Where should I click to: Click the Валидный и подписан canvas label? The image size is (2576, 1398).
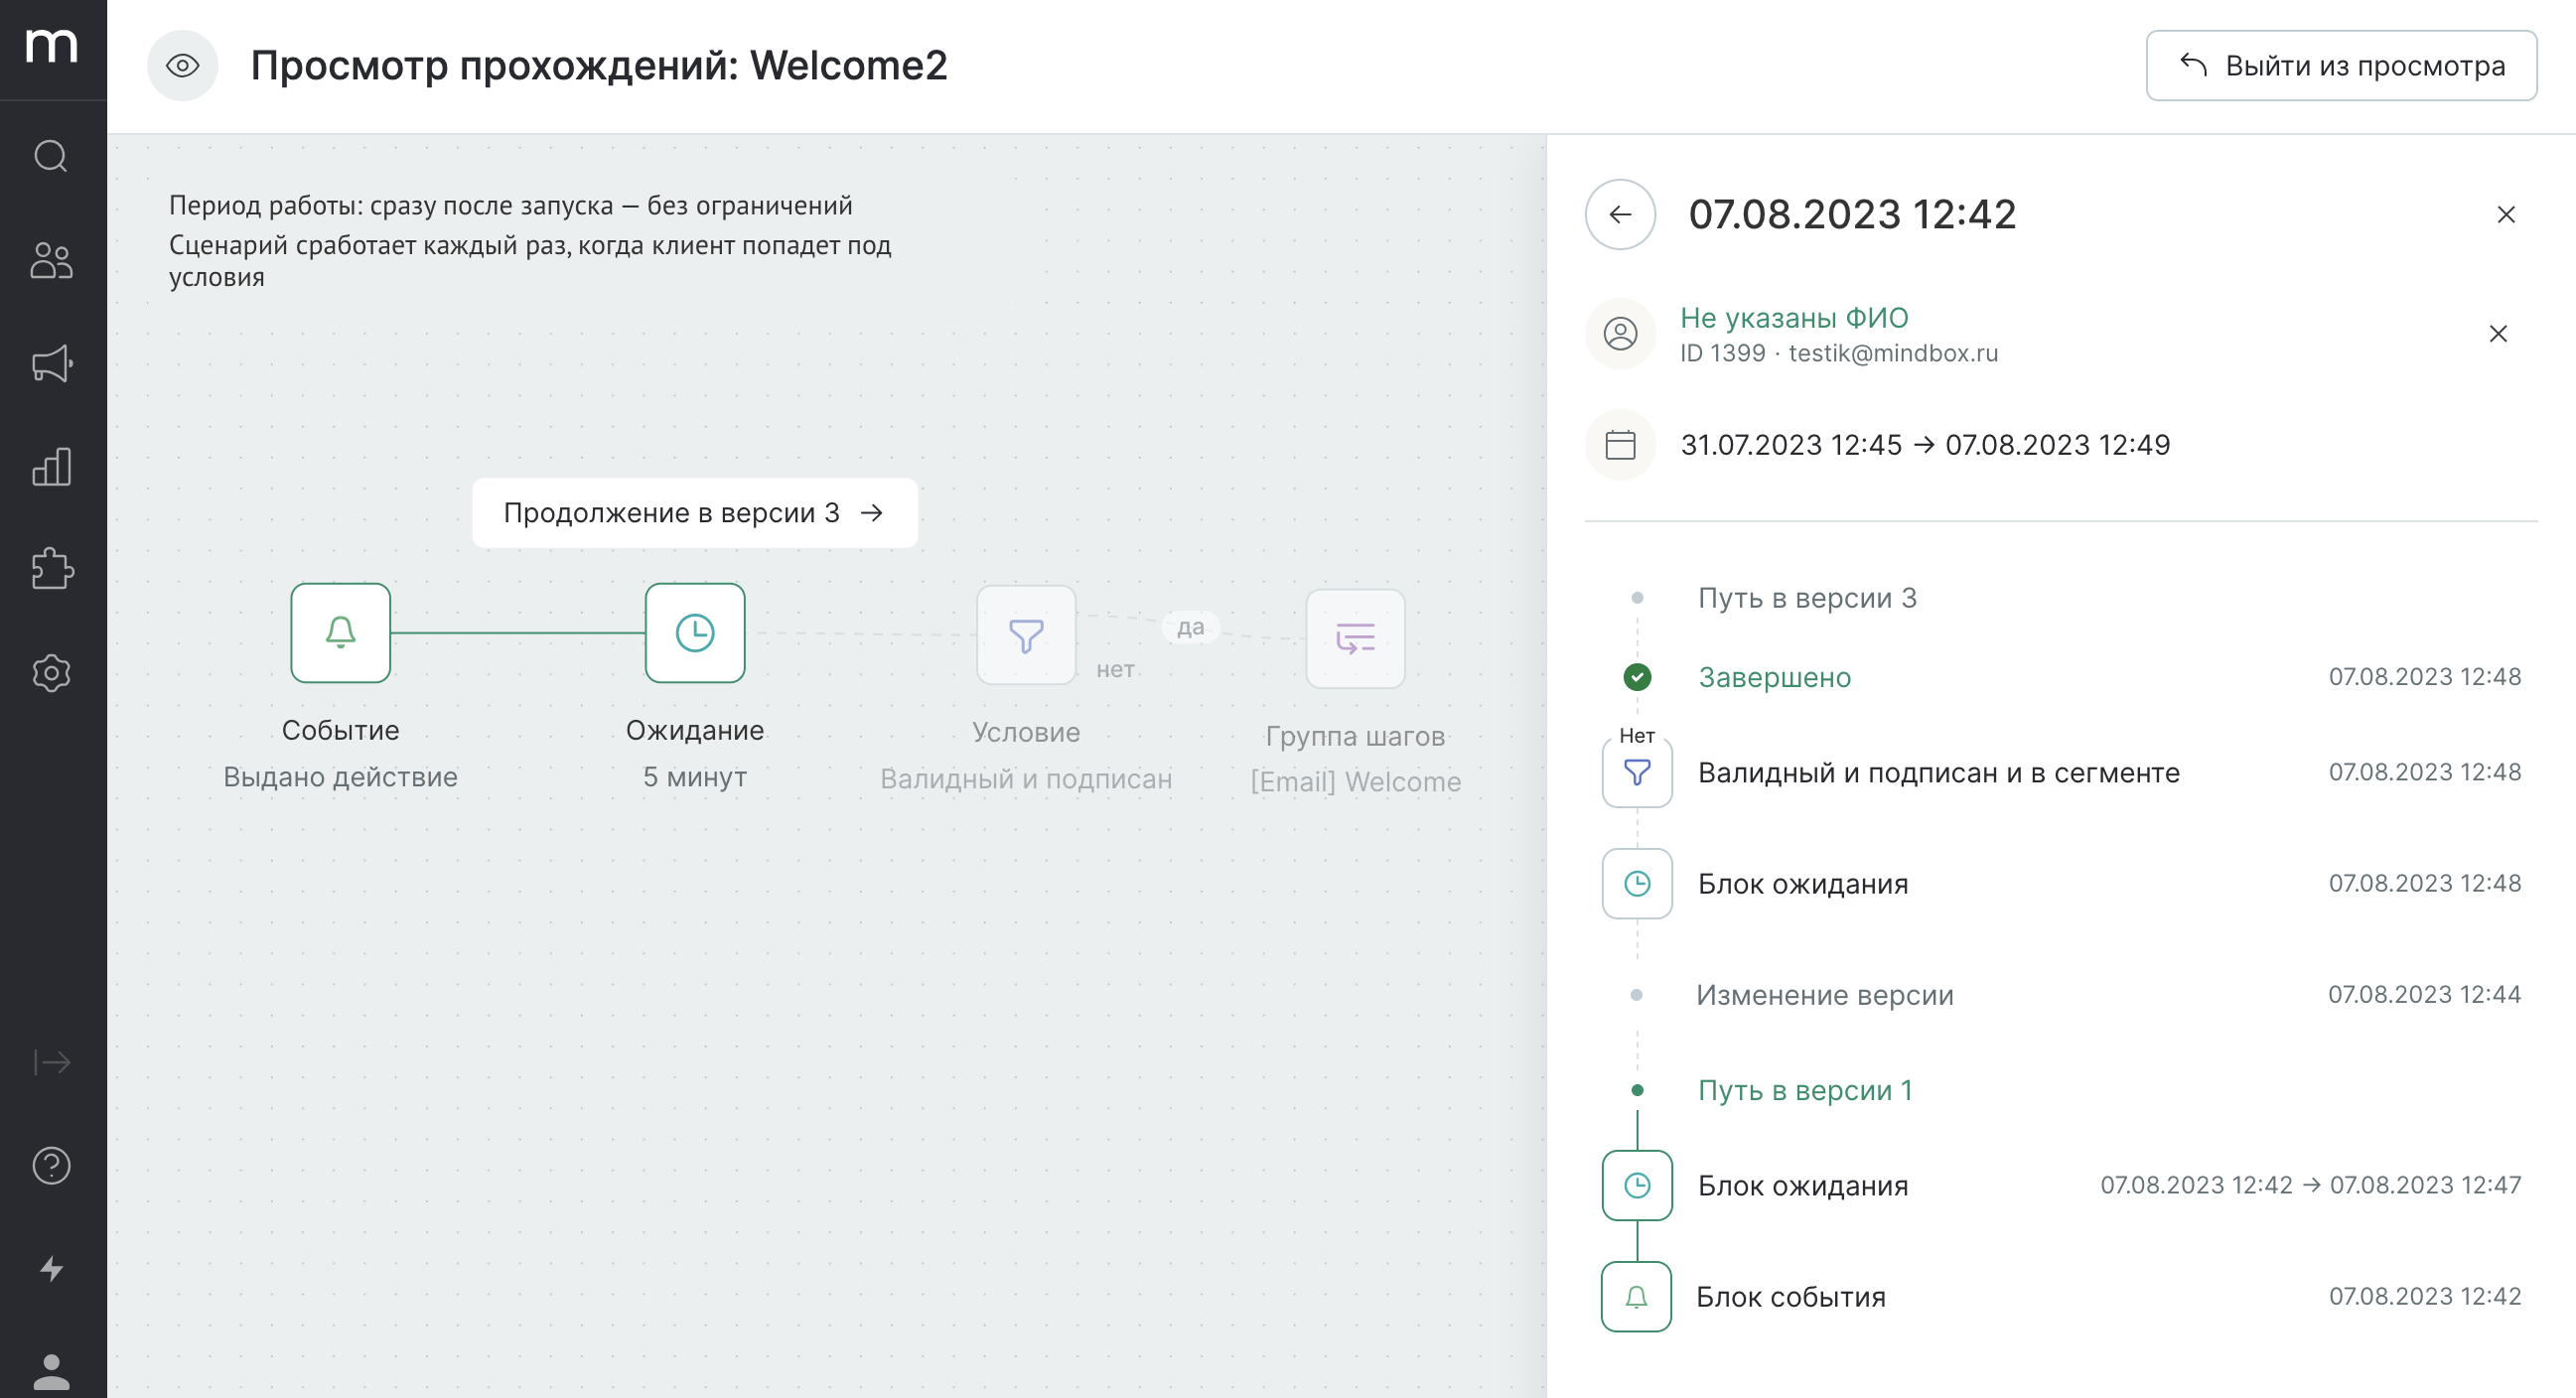point(1026,779)
